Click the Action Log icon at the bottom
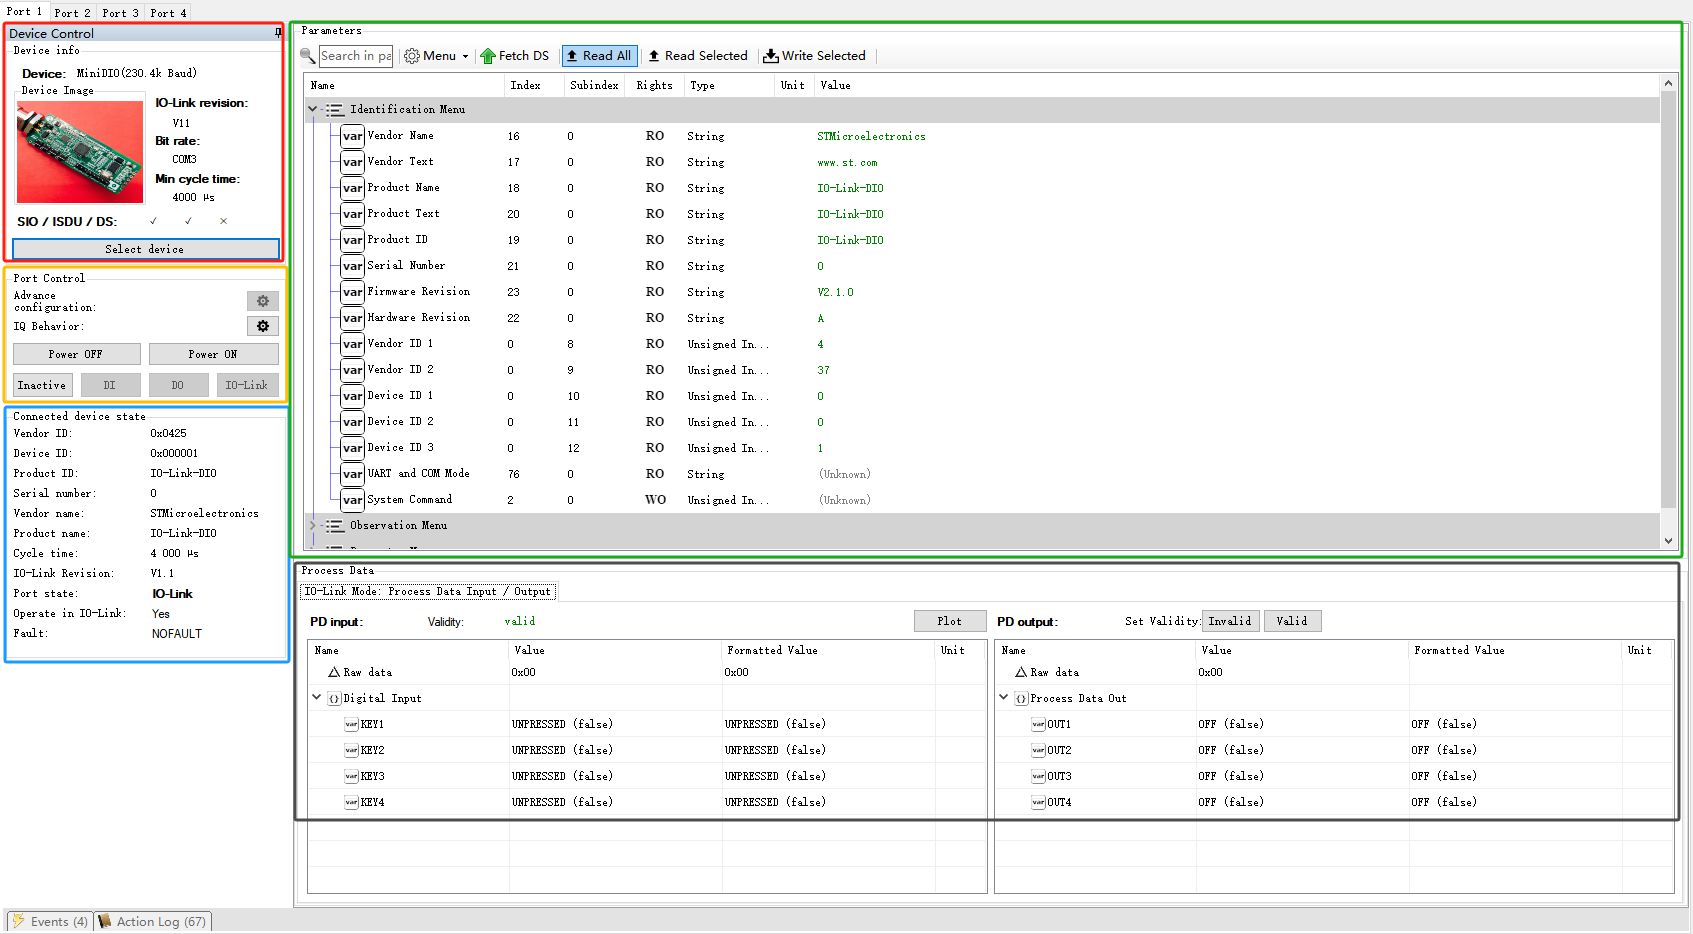The width and height of the screenshot is (1693, 934). pyautogui.click(x=104, y=921)
